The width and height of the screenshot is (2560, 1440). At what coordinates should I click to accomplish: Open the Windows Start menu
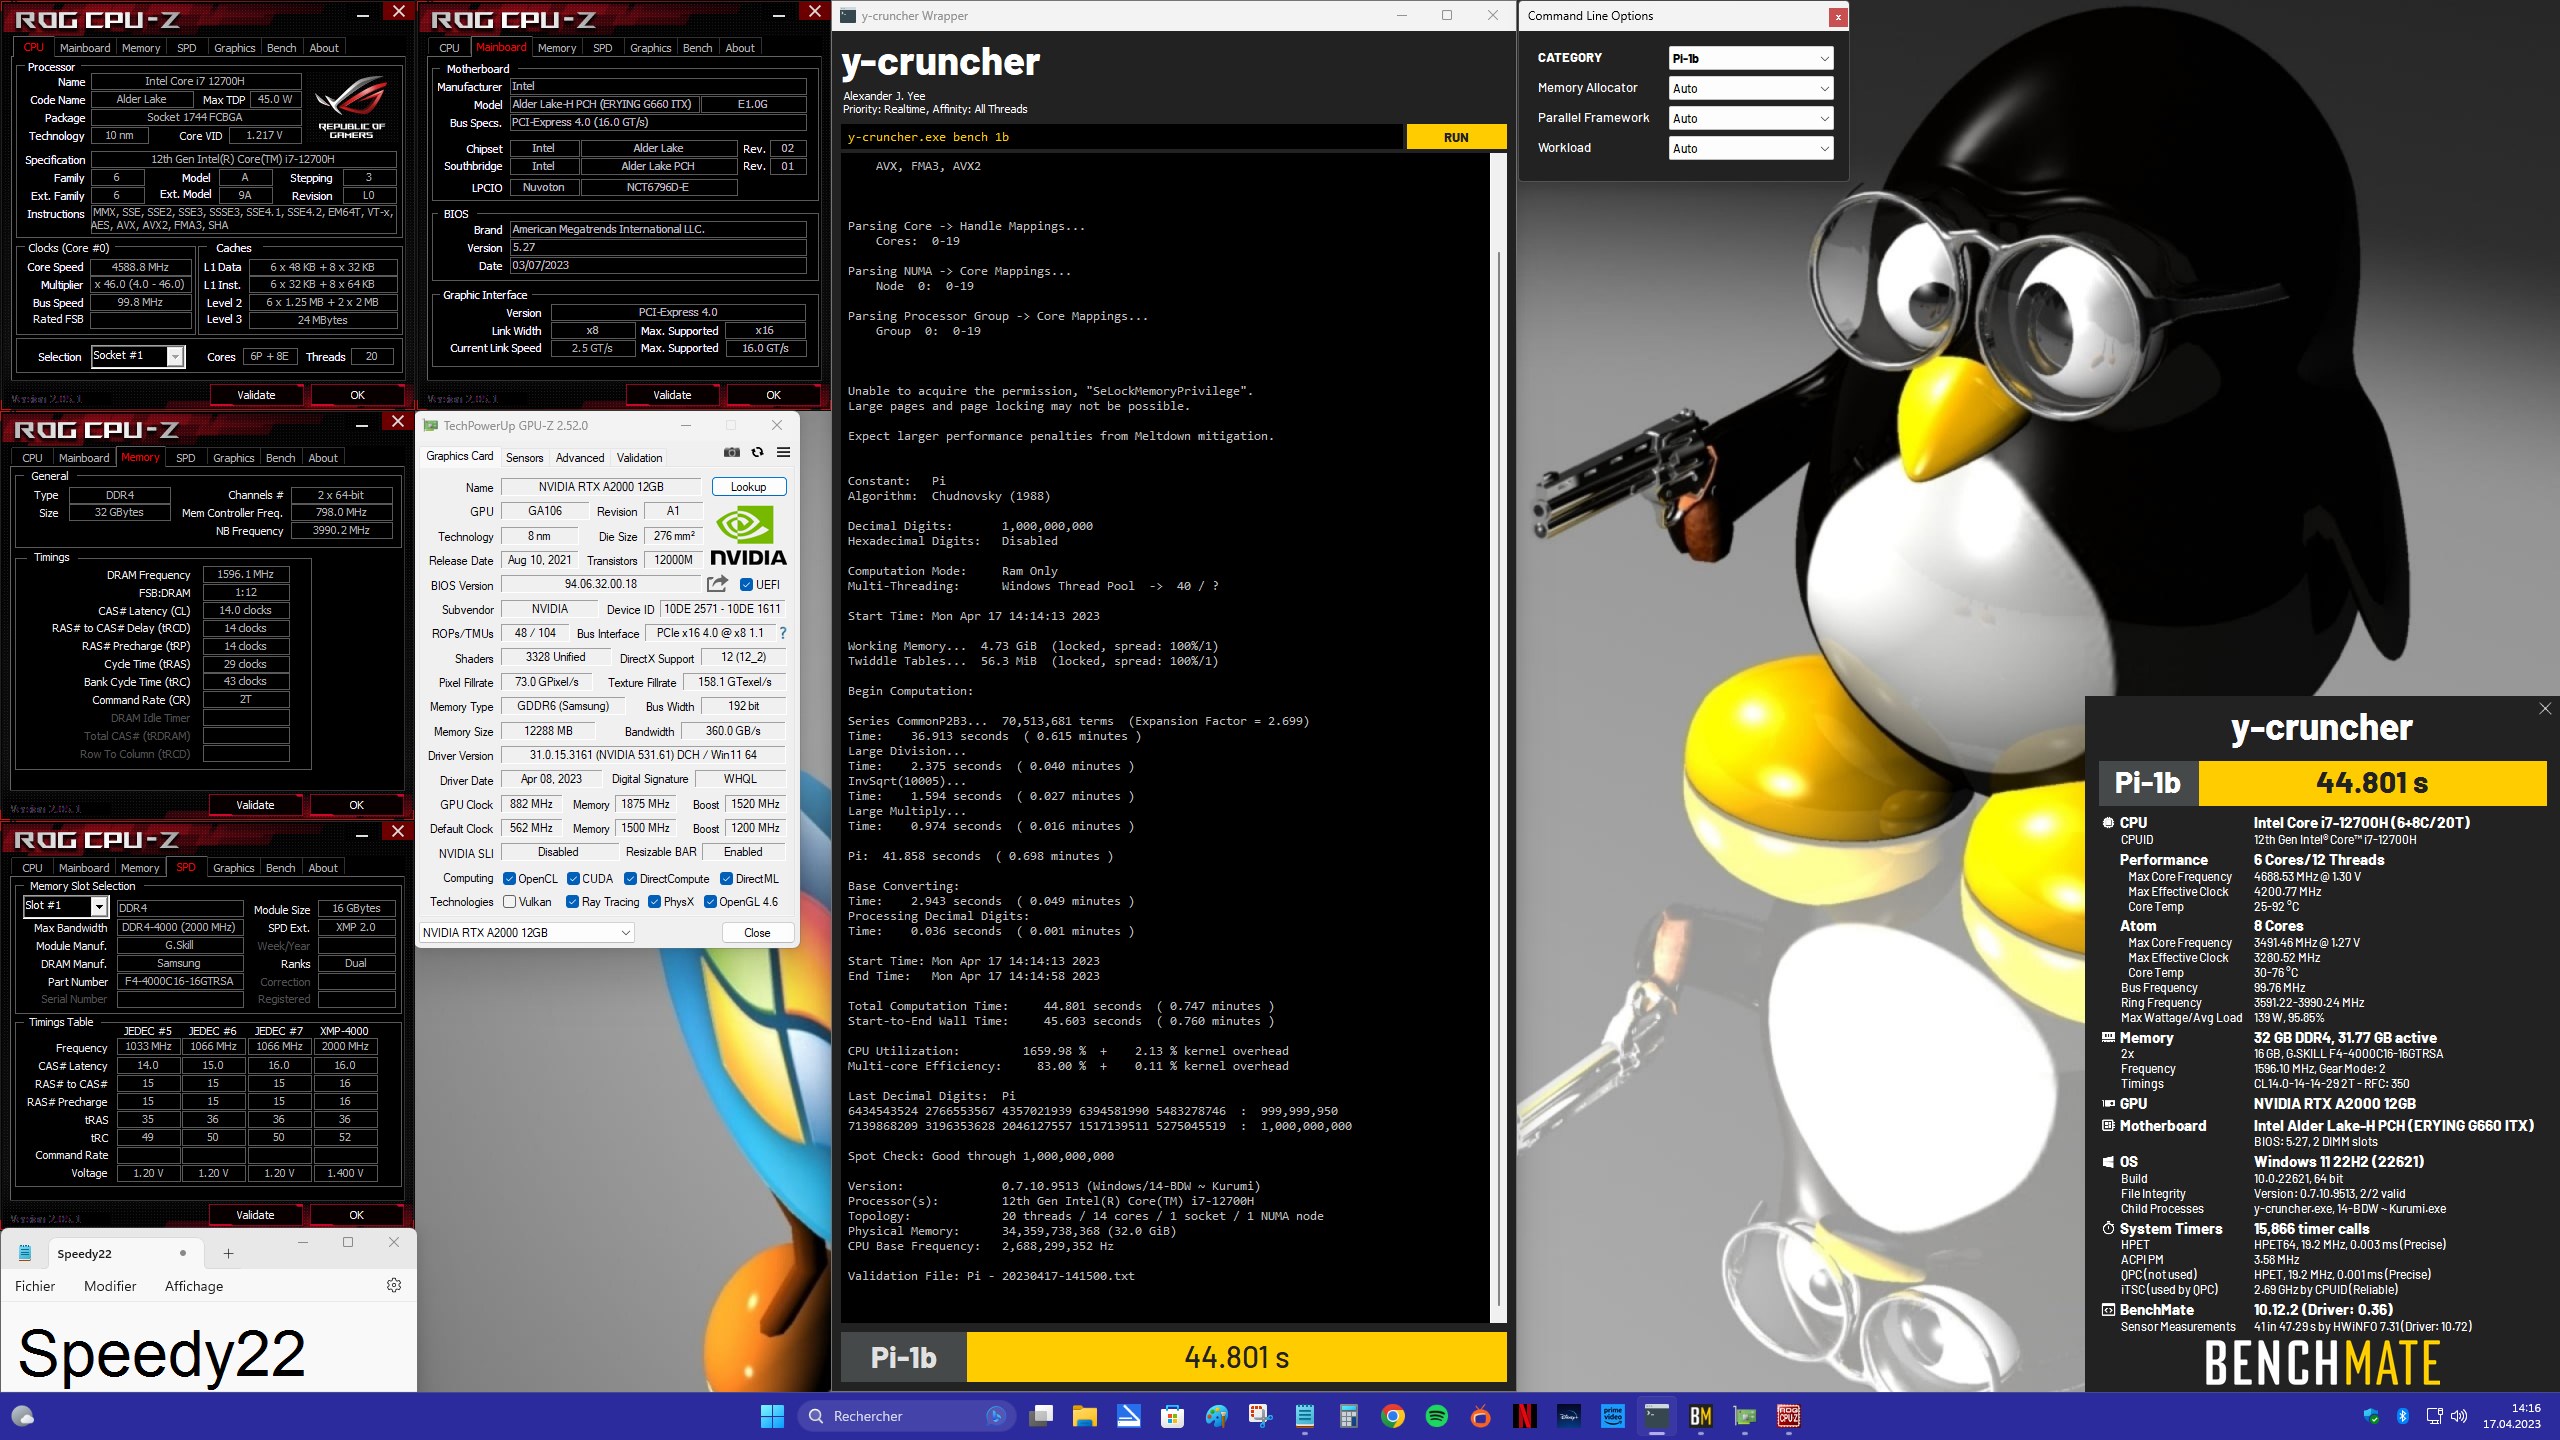(x=772, y=1416)
